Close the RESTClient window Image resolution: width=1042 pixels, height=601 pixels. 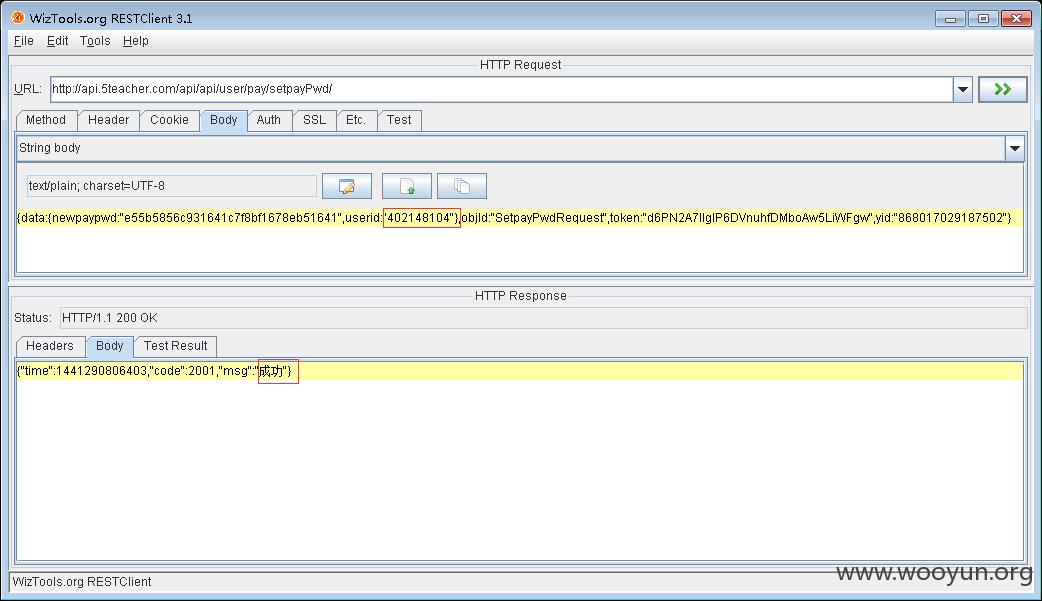click(x=1016, y=19)
